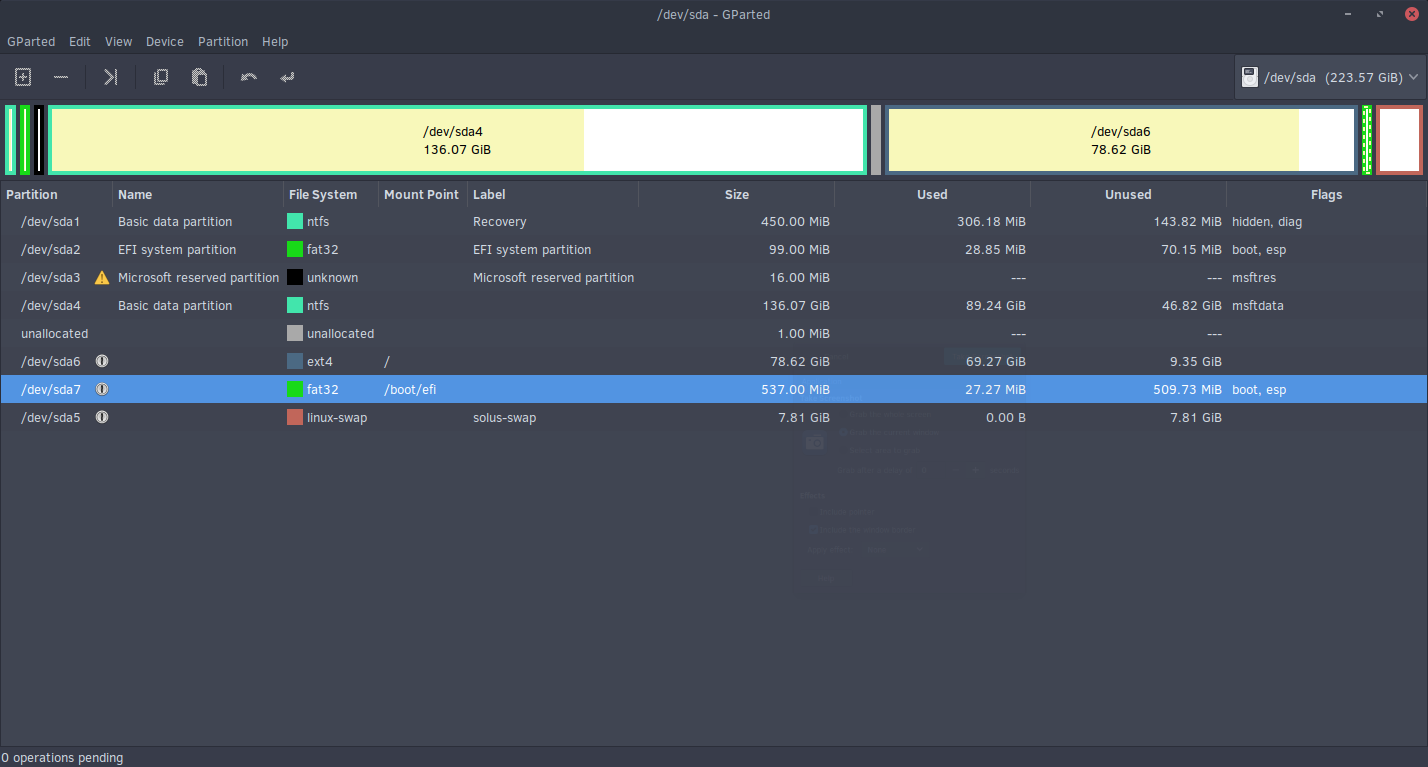Select the red swap partition block in disk map

[x=1399, y=140]
